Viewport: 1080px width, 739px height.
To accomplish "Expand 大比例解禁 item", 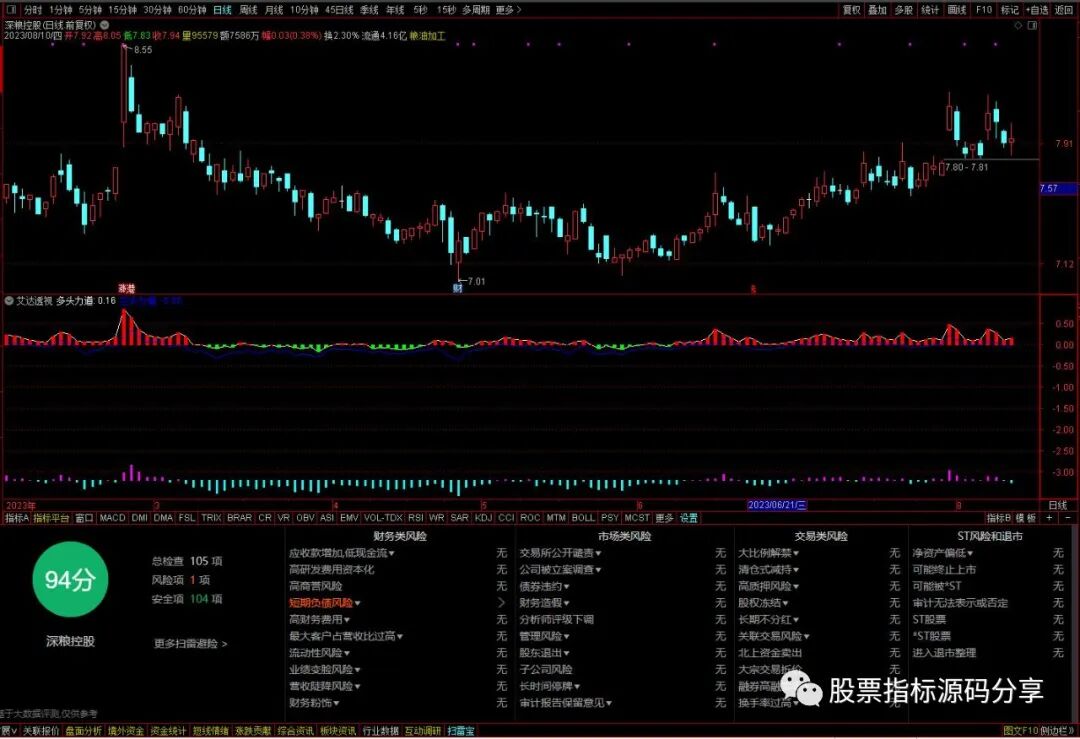I will [x=768, y=553].
